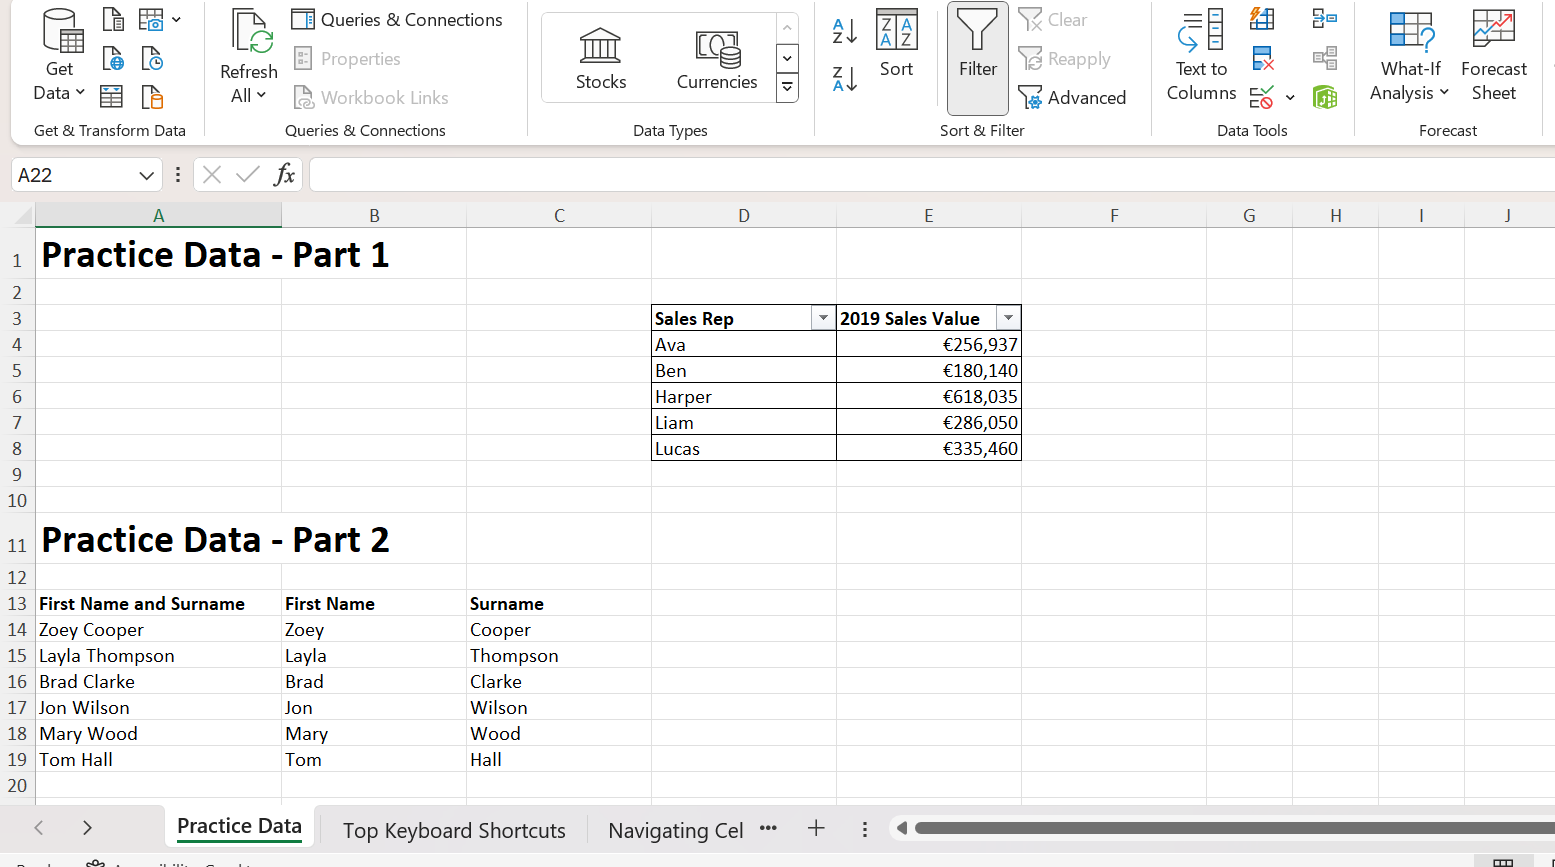Go to previous sheet arrow
This screenshot has width=1555, height=867.
39,828
